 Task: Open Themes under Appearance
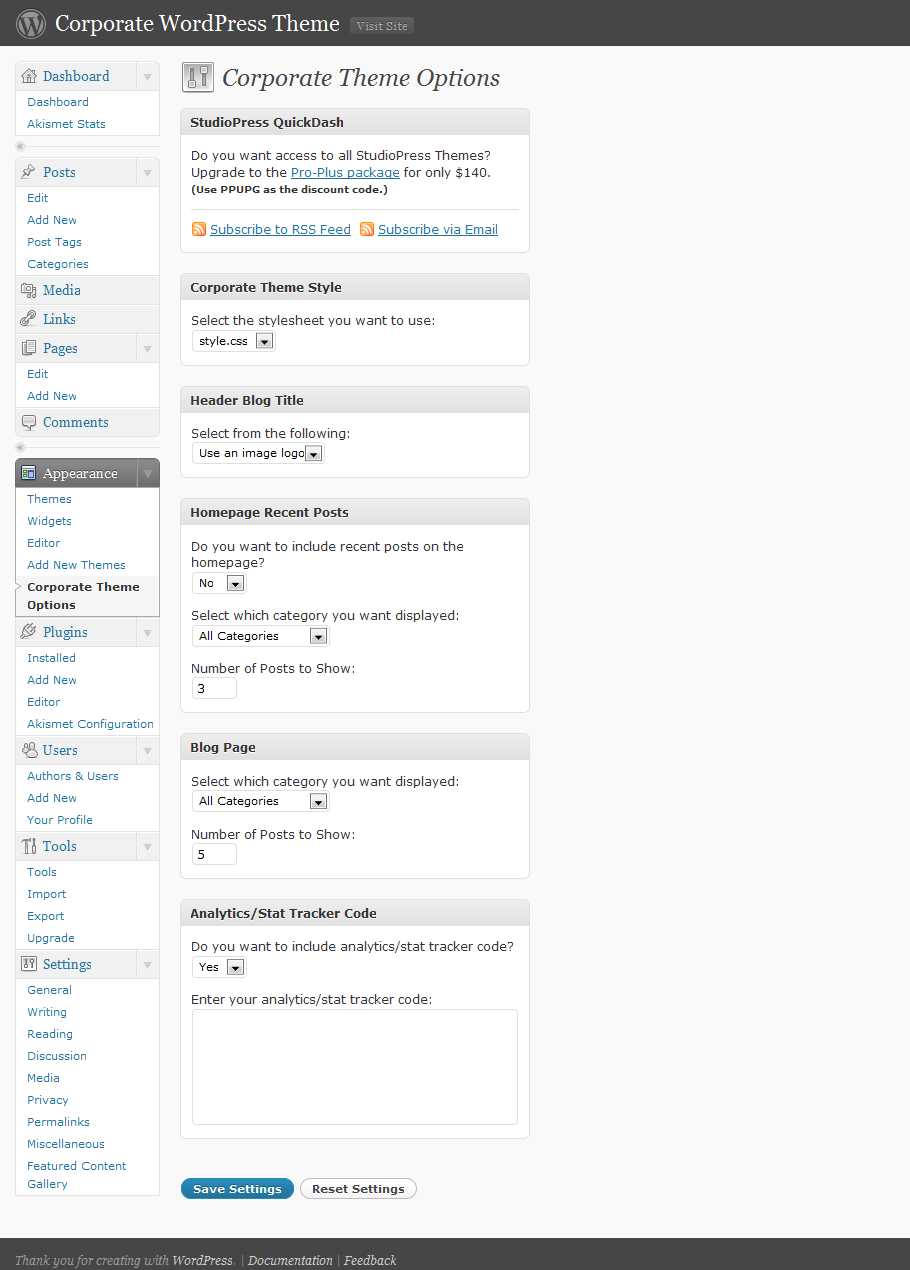pos(49,499)
